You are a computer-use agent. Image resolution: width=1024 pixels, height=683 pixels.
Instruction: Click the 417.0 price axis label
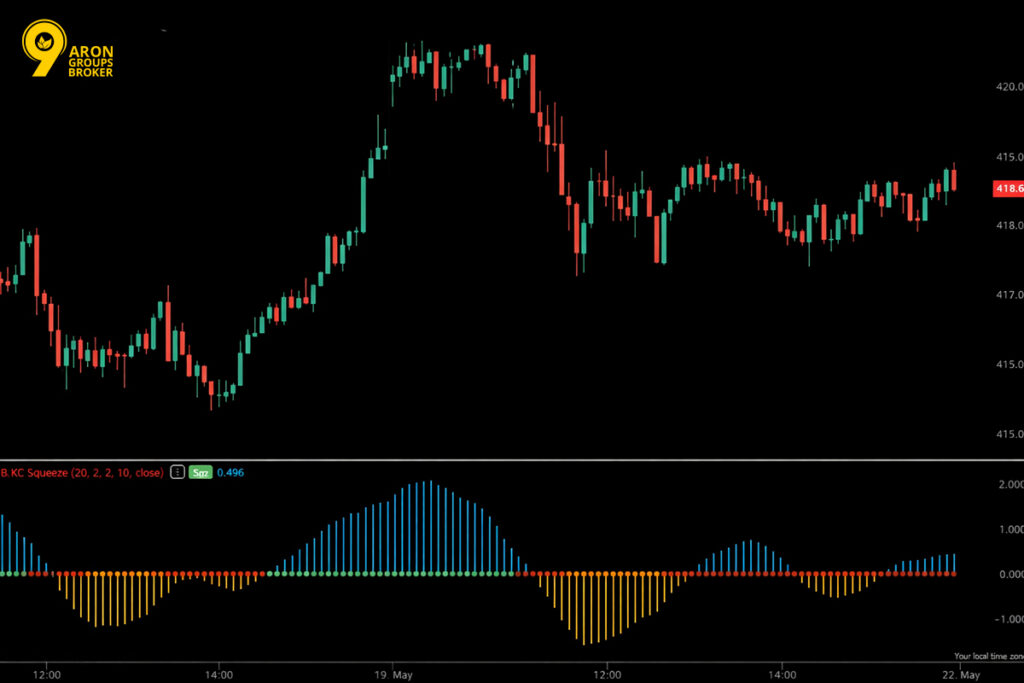click(x=1008, y=295)
